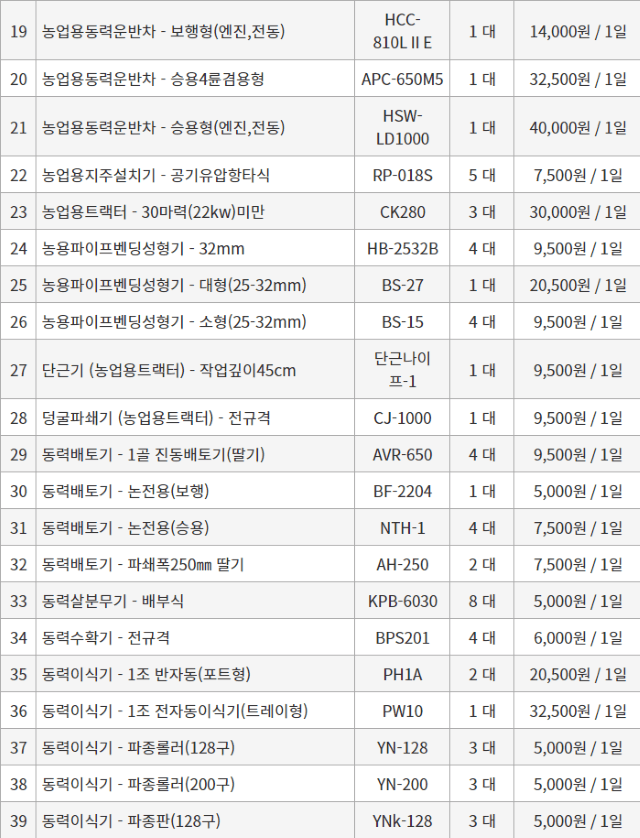Click model BS-15 cell
This screenshot has height=838, width=640.
coord(402,322)
